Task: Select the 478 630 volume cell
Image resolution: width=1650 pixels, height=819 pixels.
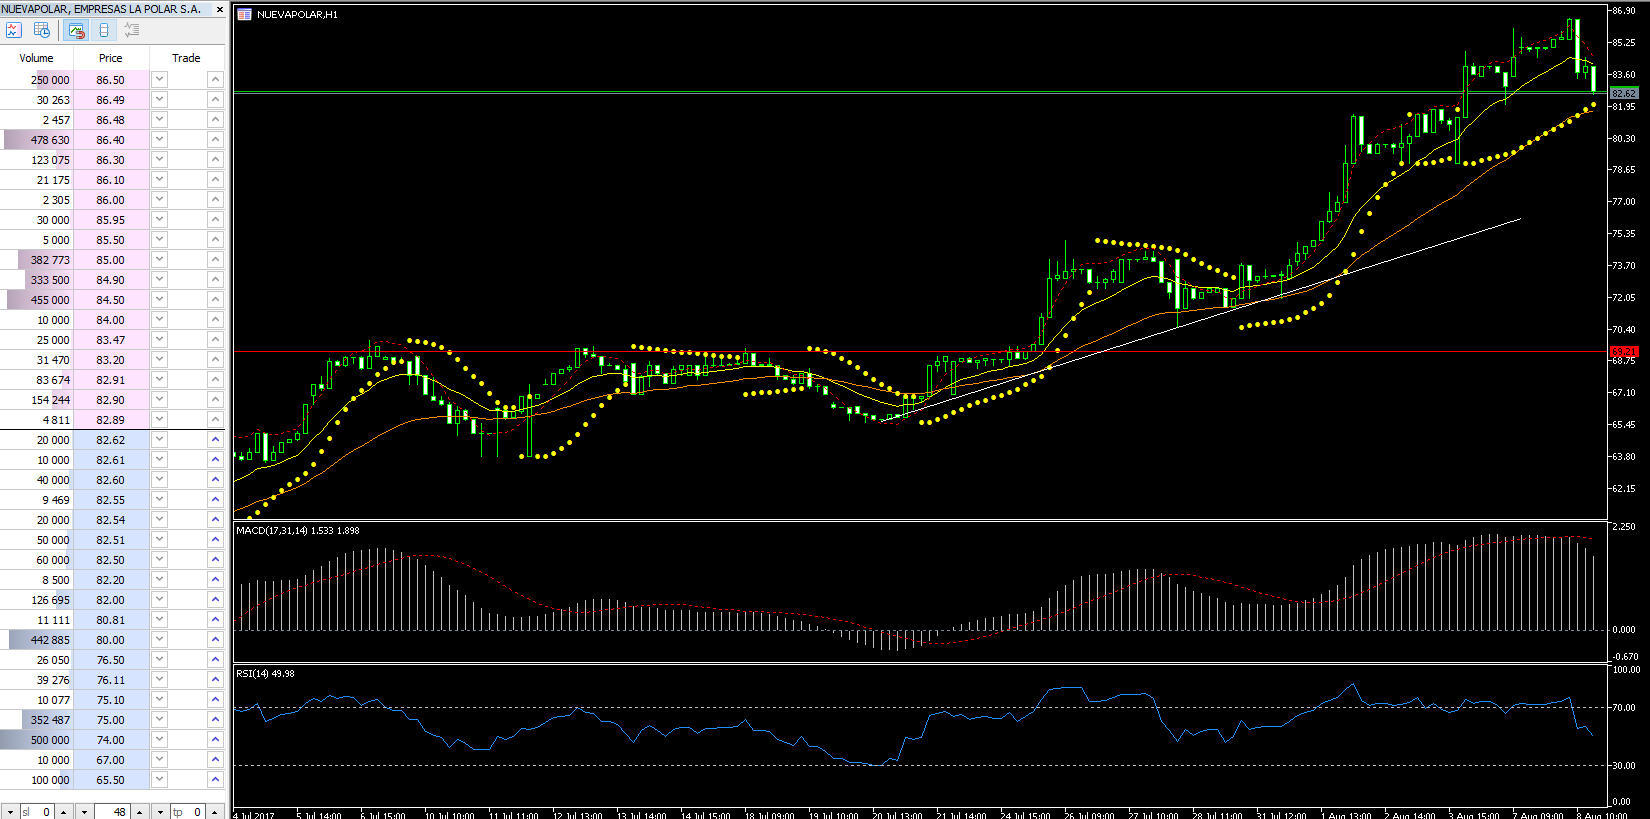Action: (x=37, y=139)
